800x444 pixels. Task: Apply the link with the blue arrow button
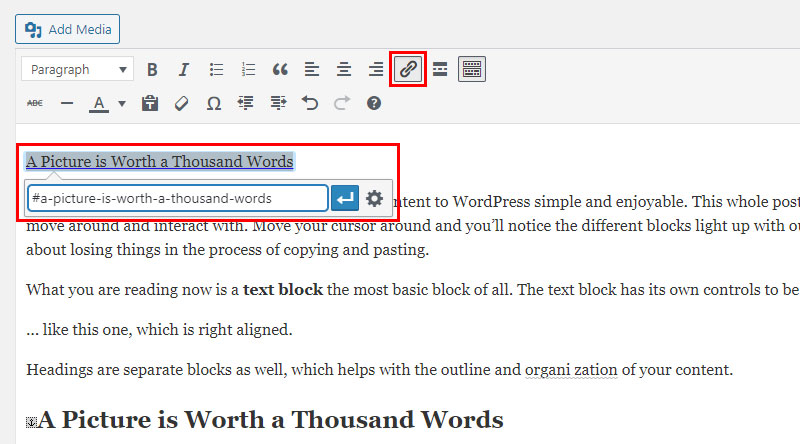click(345, 198)
